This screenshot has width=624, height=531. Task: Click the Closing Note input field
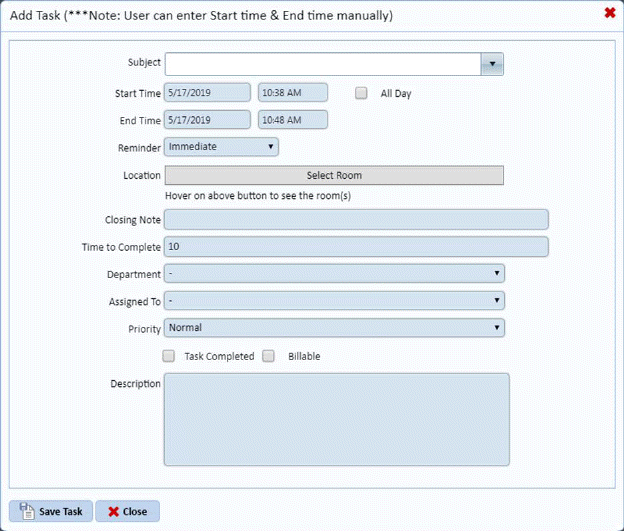click(356, 220)
